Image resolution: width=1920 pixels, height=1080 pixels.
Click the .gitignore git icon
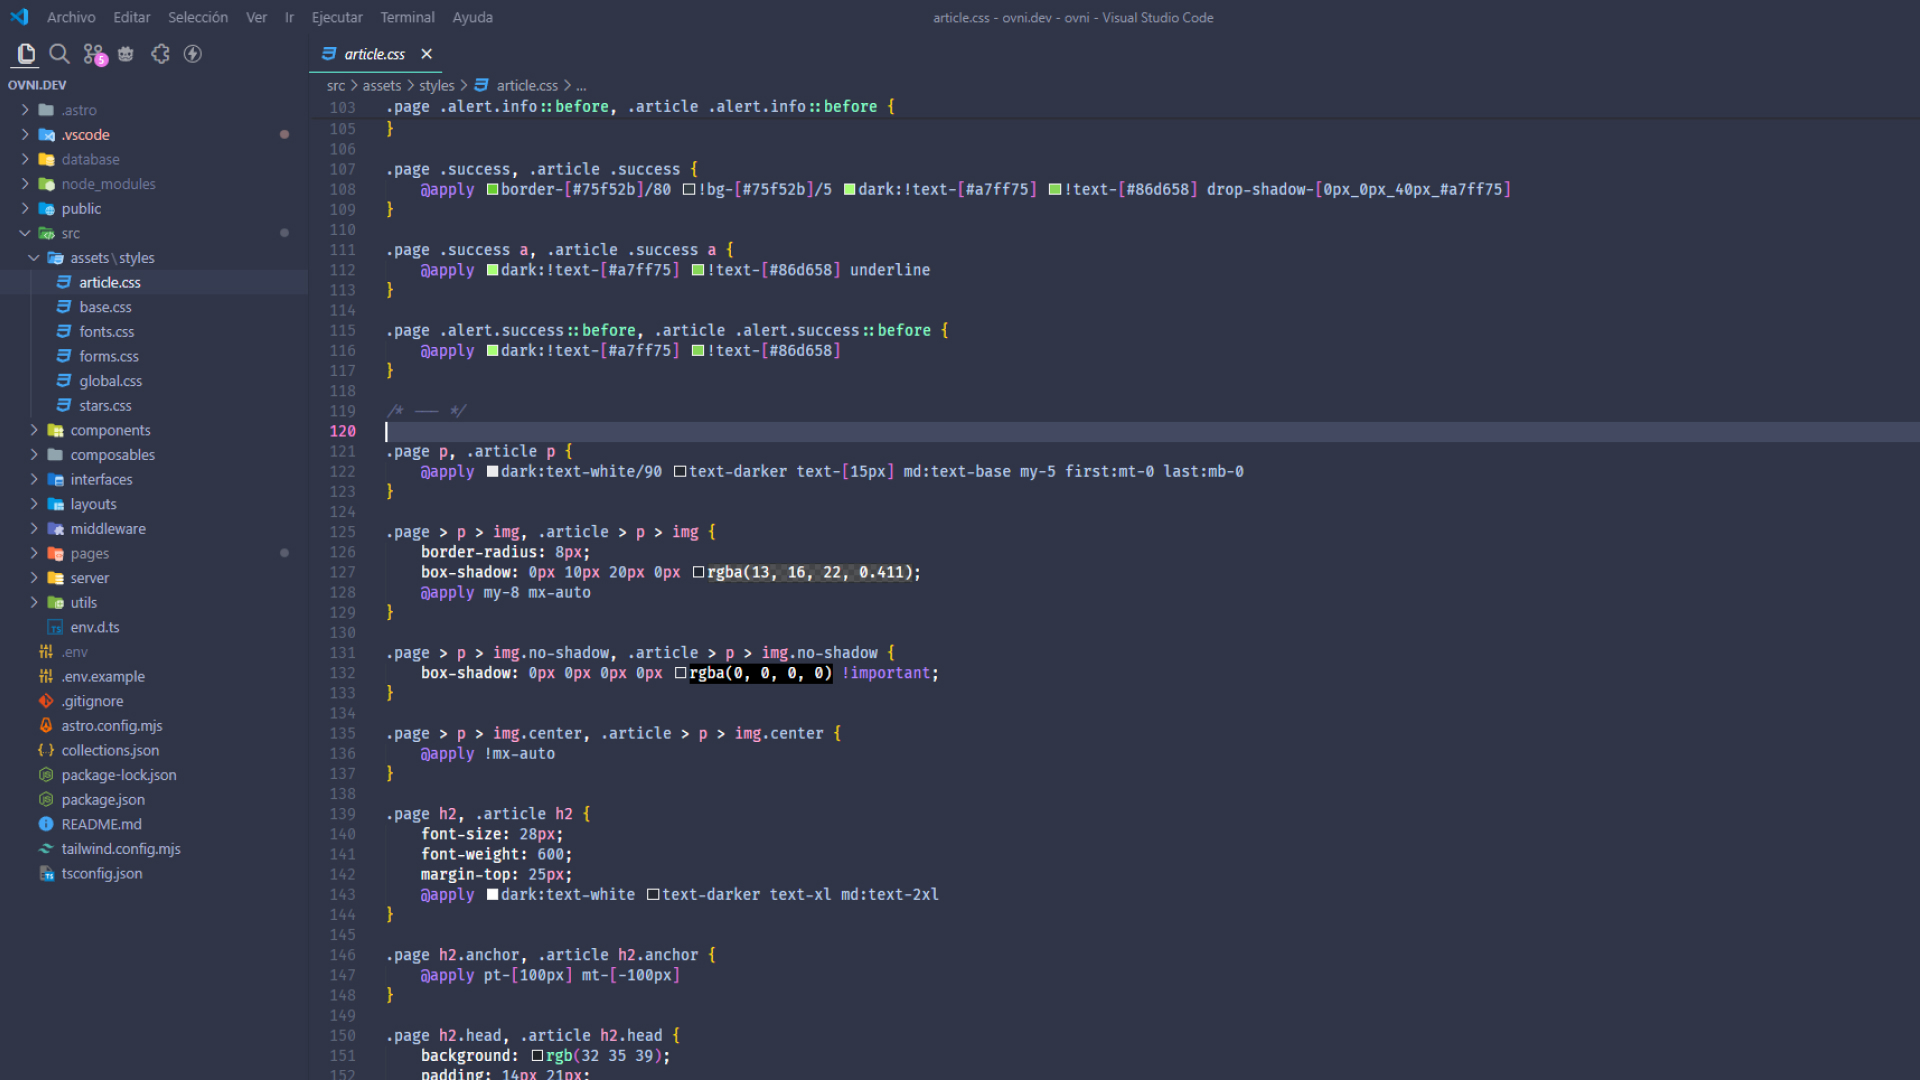46,701
